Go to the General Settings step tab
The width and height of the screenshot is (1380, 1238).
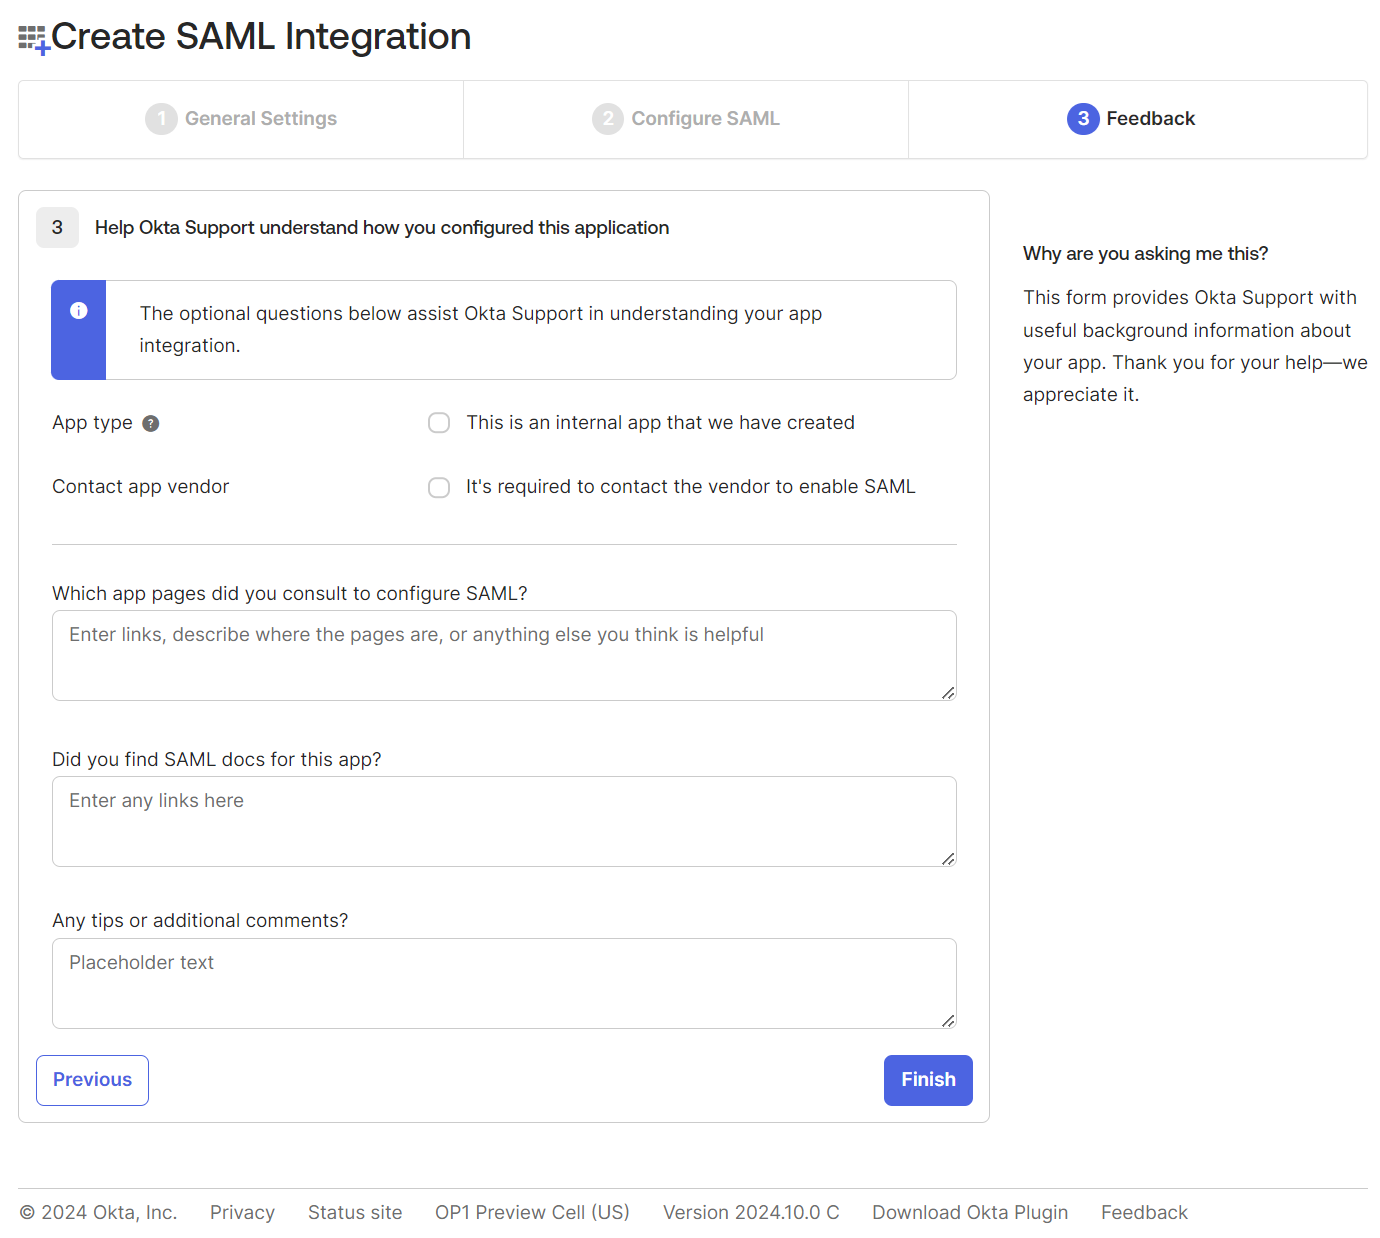[x=261, y=119]
